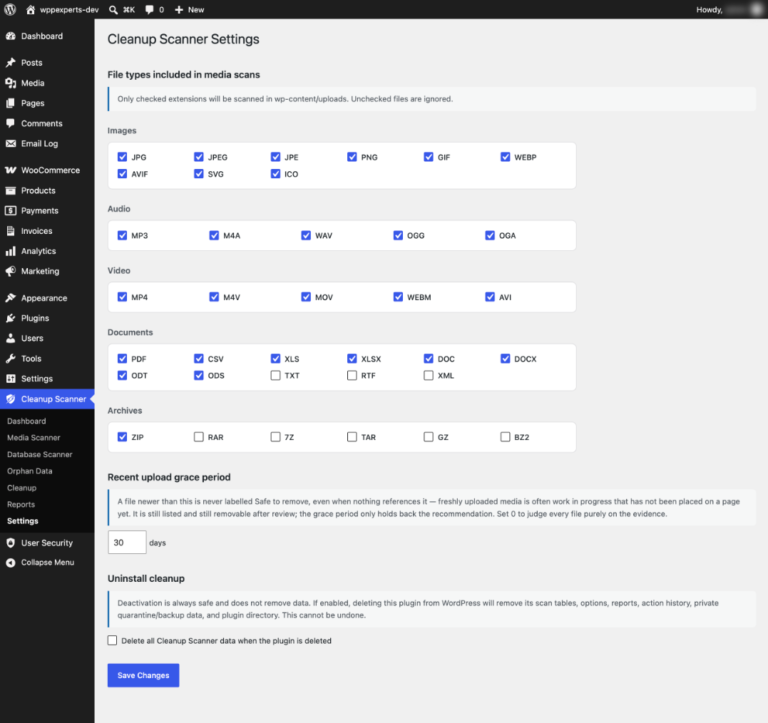Open Cleanup submenu item
The height and width of the screenshot is (723, 768).
pos(22,487)
